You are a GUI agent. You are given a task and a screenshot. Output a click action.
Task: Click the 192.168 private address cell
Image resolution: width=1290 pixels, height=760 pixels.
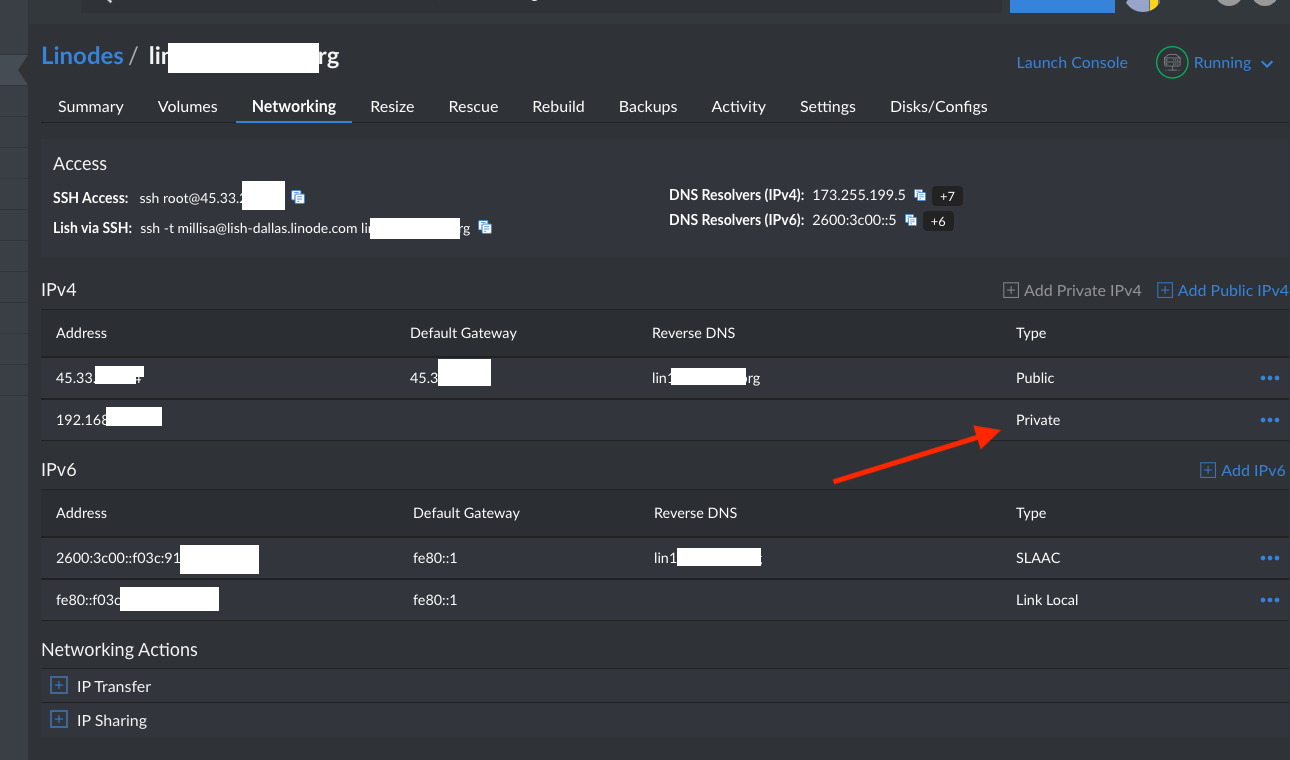(109, 420)
